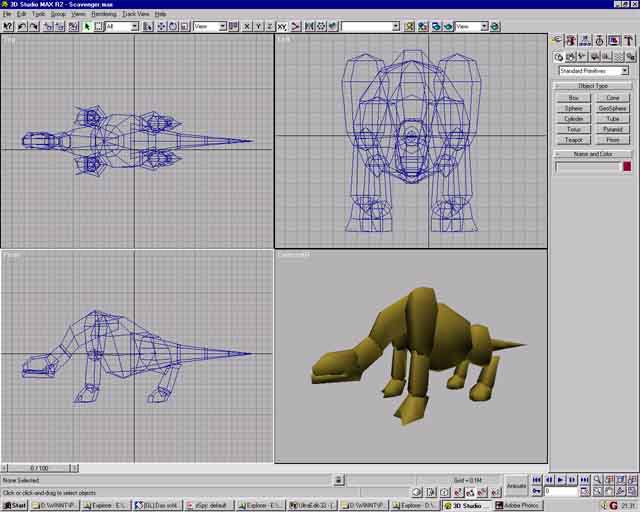Toggle the X axis constraint button

point(245,26)
